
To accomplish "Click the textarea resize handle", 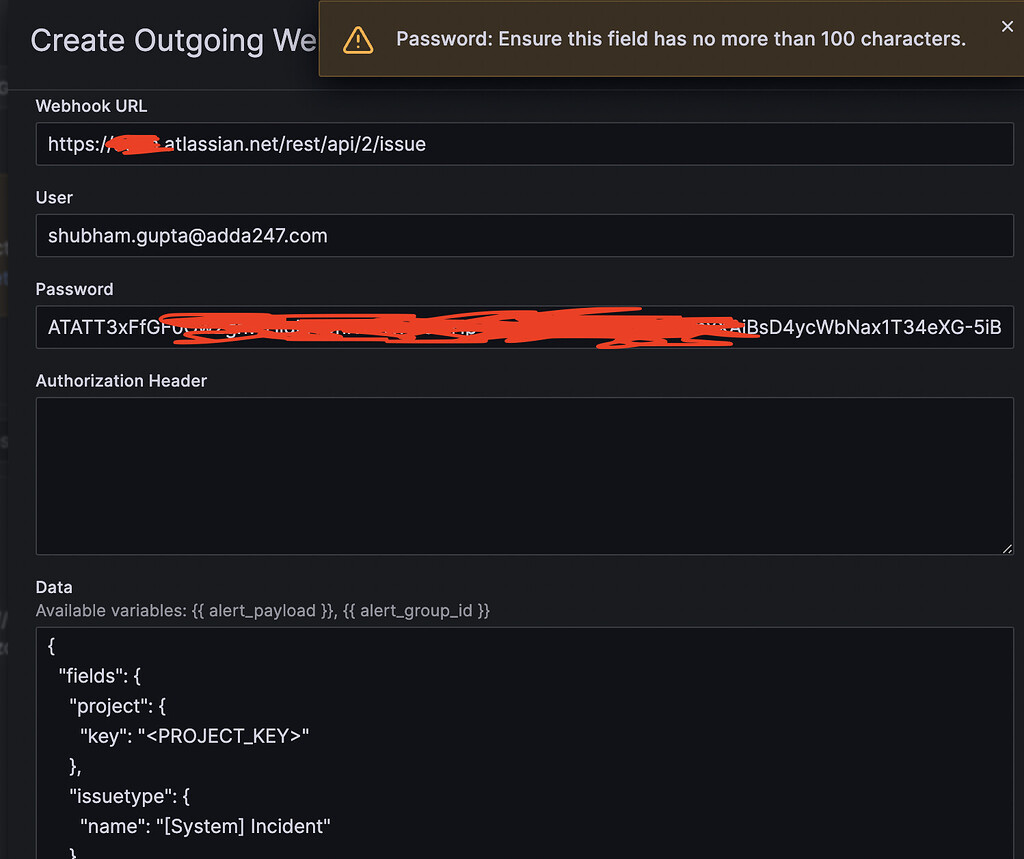I will click(1008, 547).
